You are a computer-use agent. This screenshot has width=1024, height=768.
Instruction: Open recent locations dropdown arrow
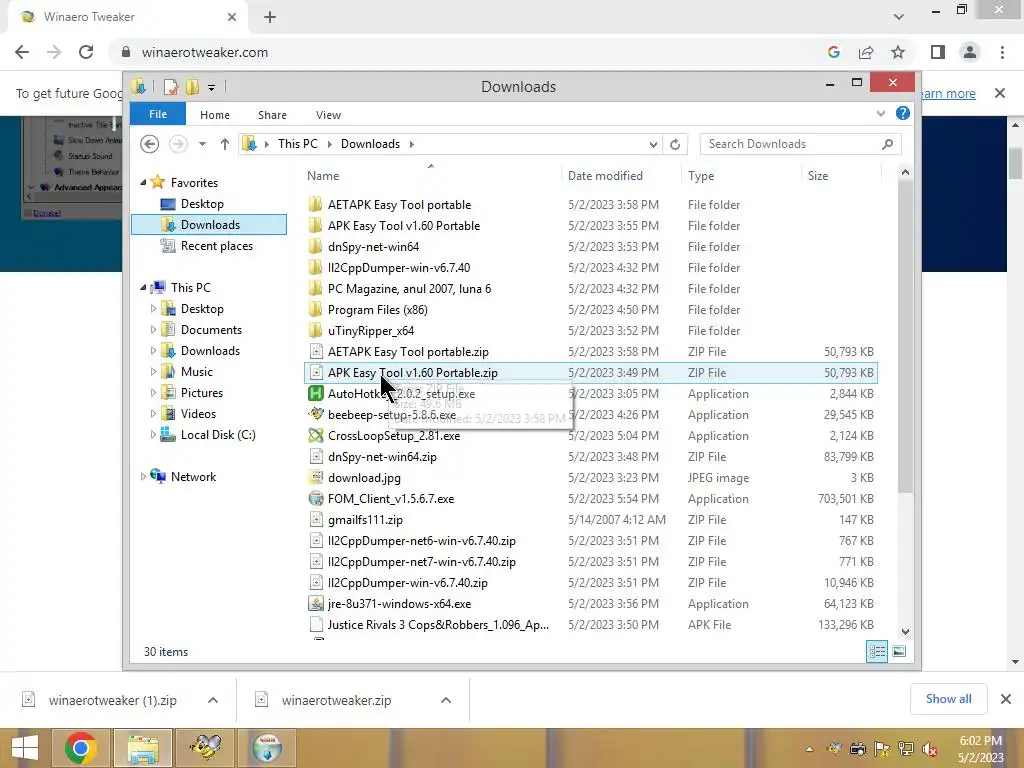click(x=202, y=144)
